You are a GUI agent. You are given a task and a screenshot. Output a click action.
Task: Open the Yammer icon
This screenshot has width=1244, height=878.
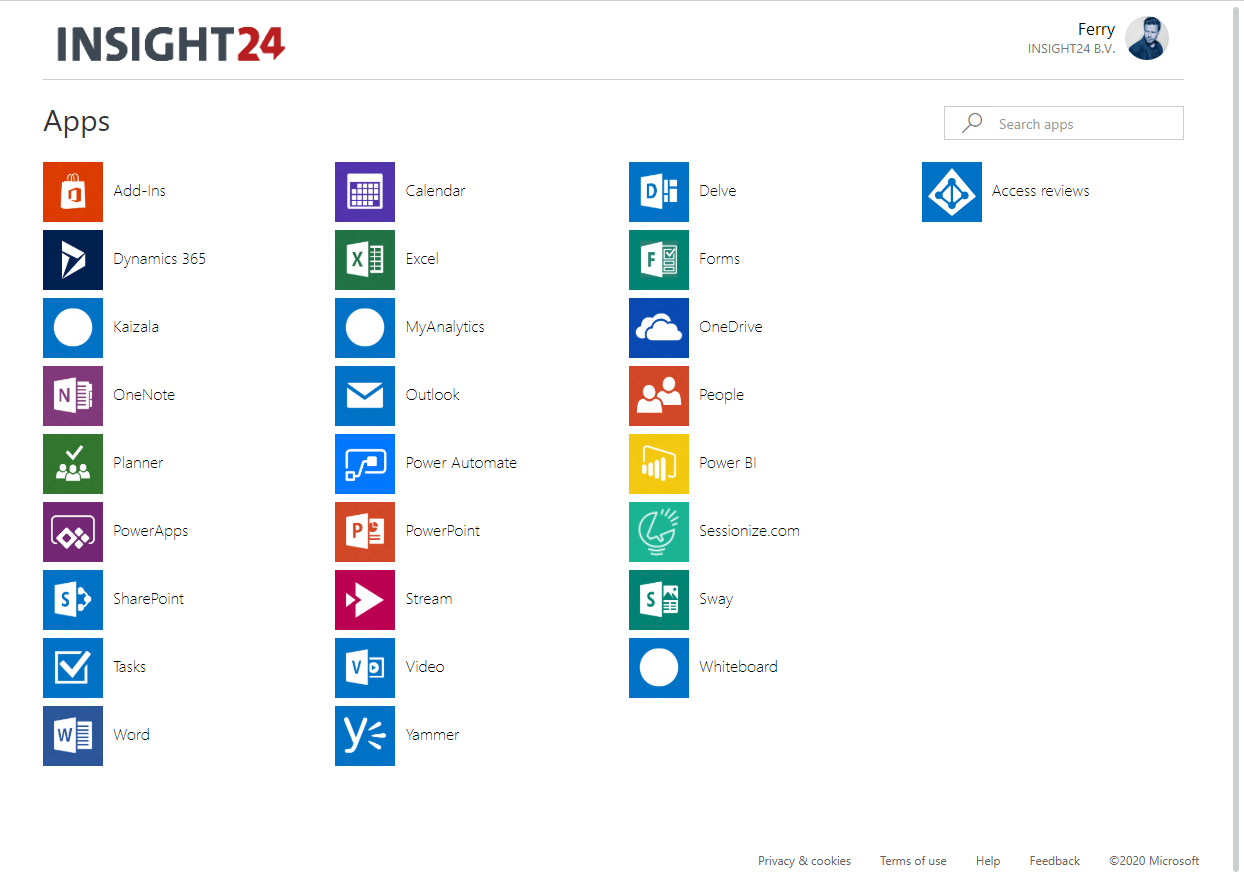(365, 736)
